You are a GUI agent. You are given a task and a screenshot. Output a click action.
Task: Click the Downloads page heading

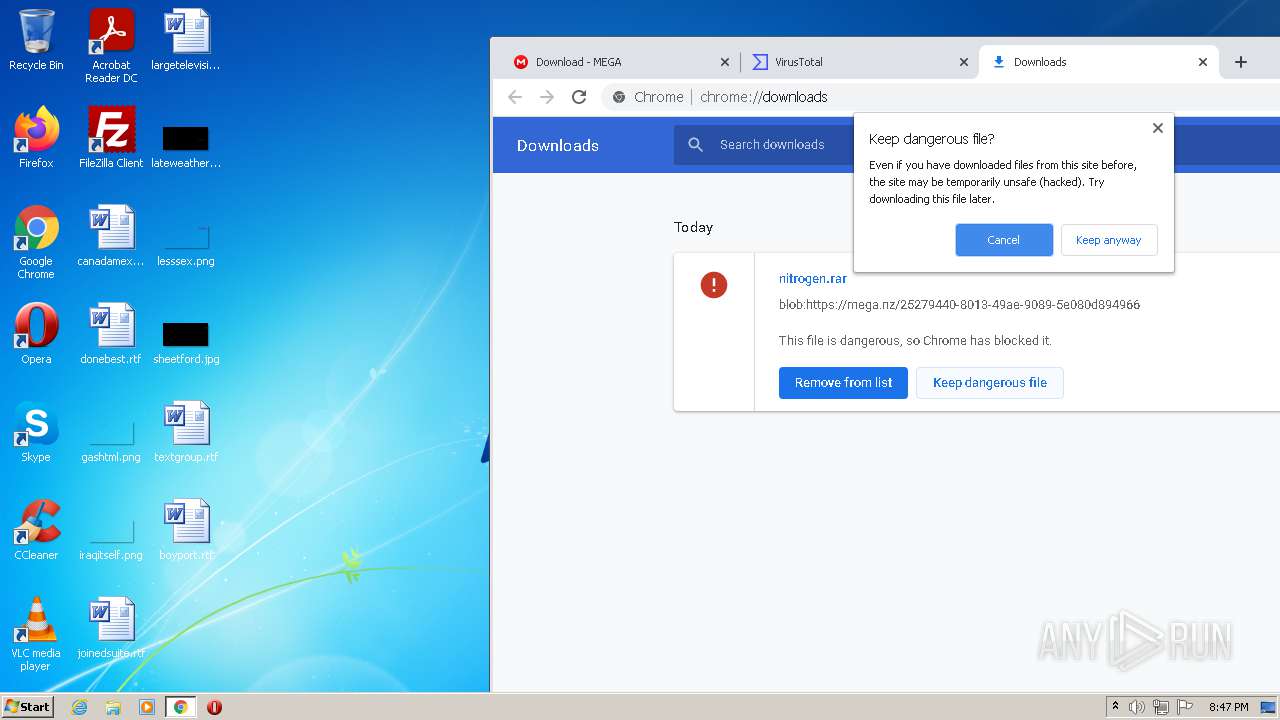click(557, 146)
